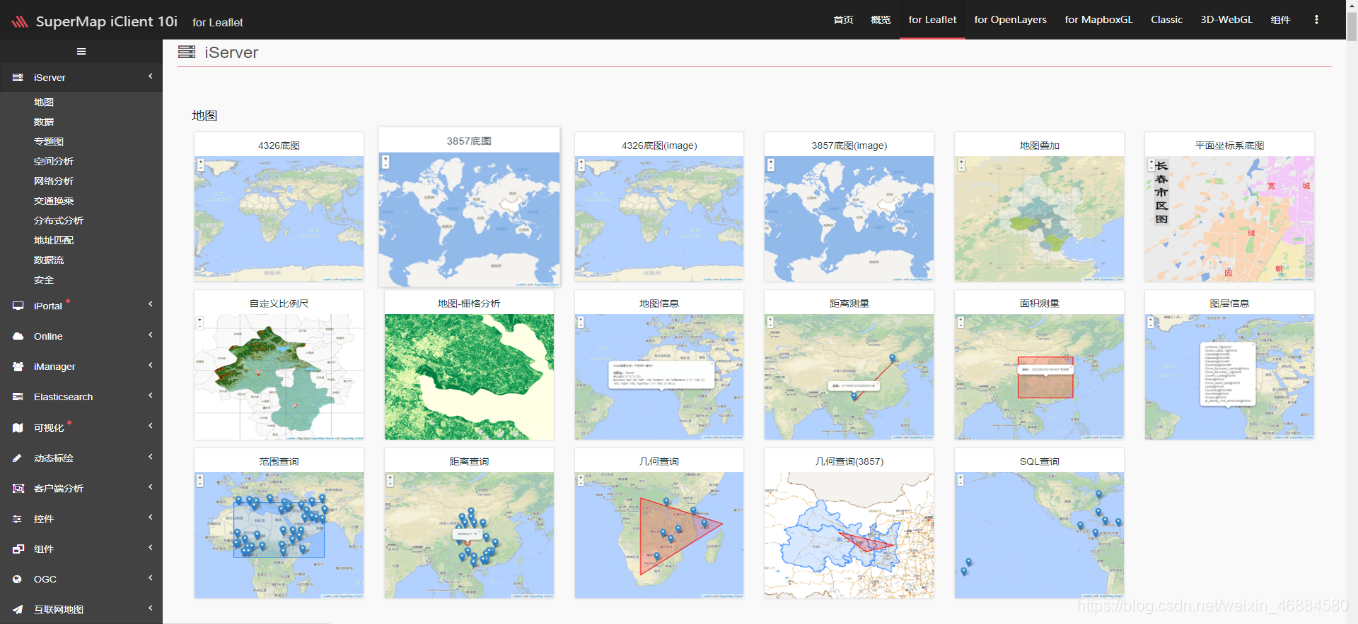Go to 分布式分析 in the sidebar
The width and height of the screenshot is (1358, 624).
(58, 221)
